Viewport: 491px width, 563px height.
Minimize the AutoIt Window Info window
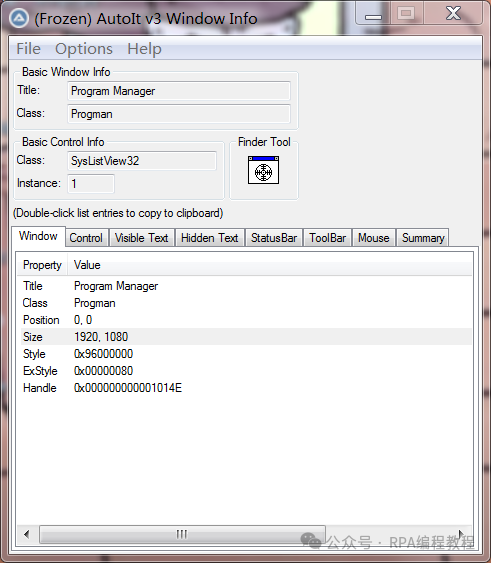[373, 14]
